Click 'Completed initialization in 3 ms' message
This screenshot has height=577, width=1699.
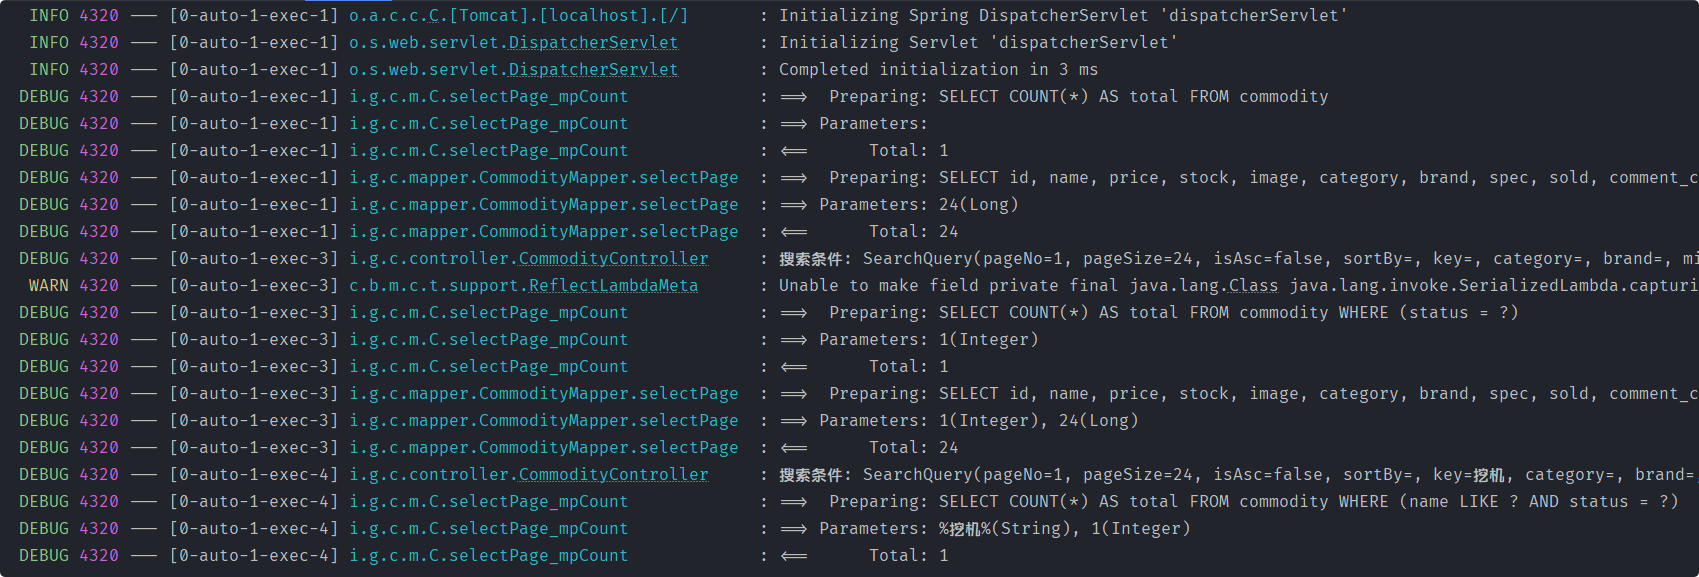pos(938,70)
